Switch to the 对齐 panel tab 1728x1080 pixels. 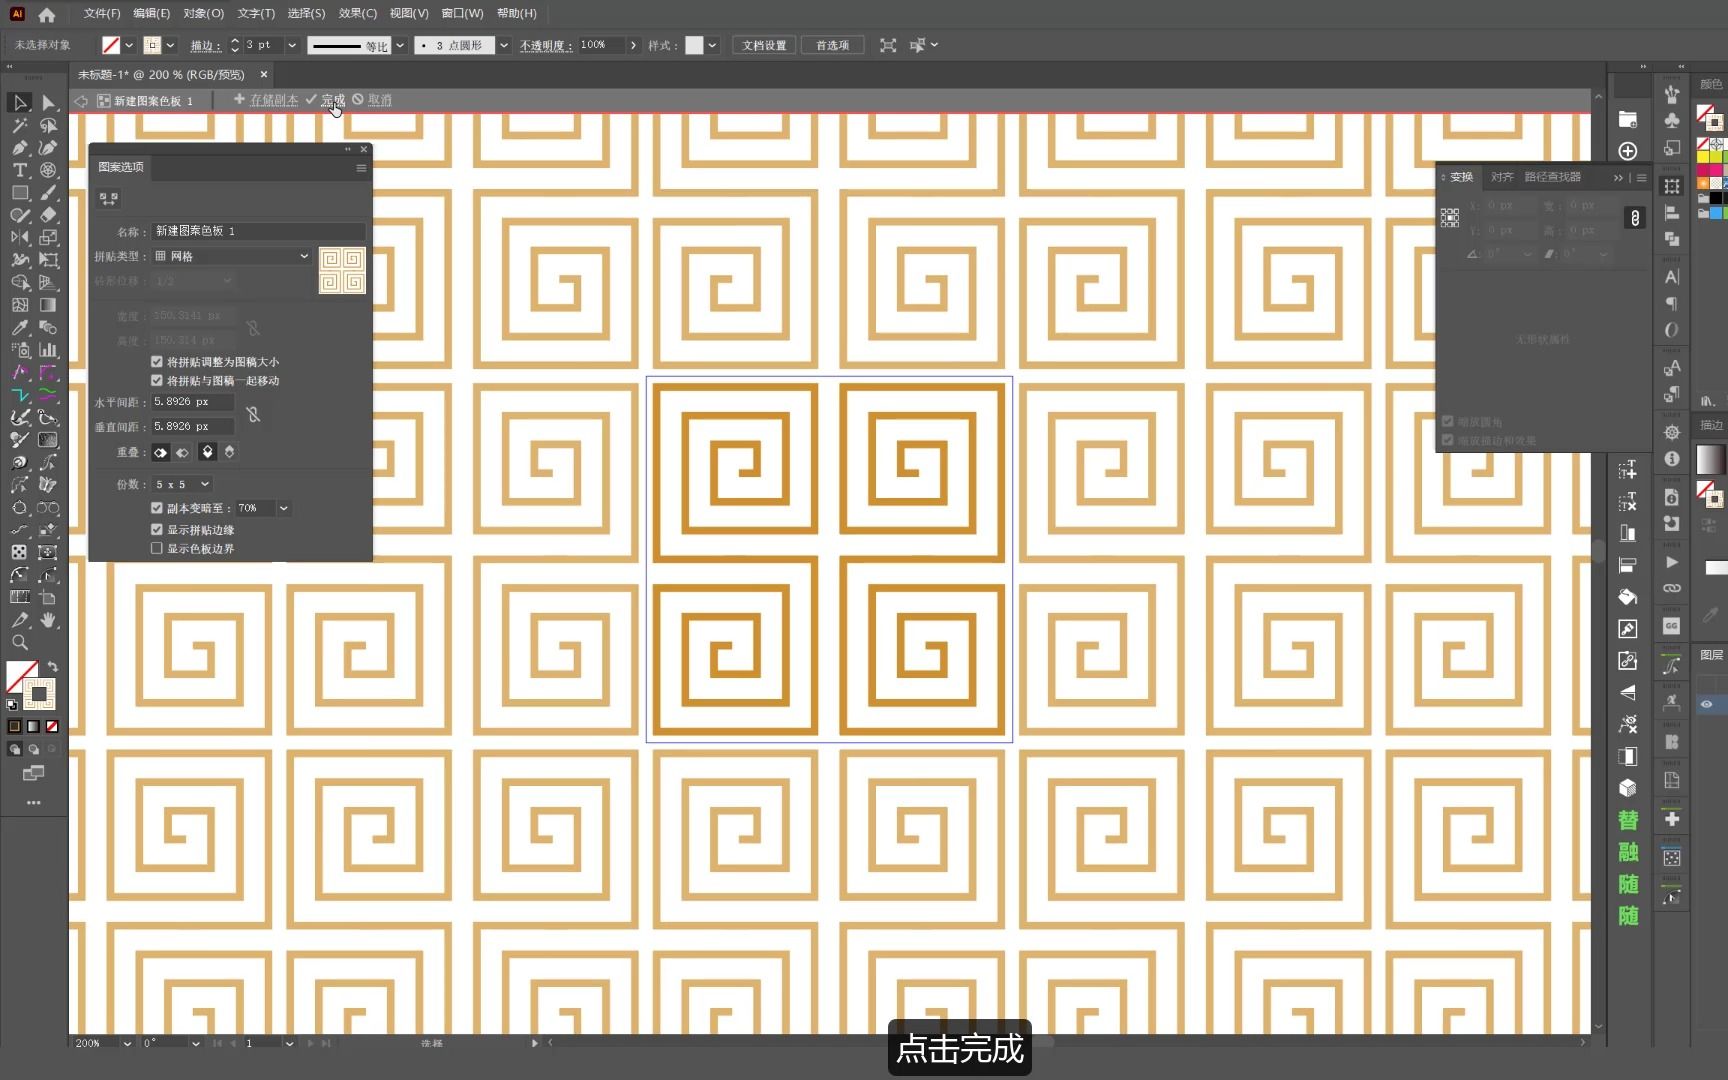pos(1502,177)
